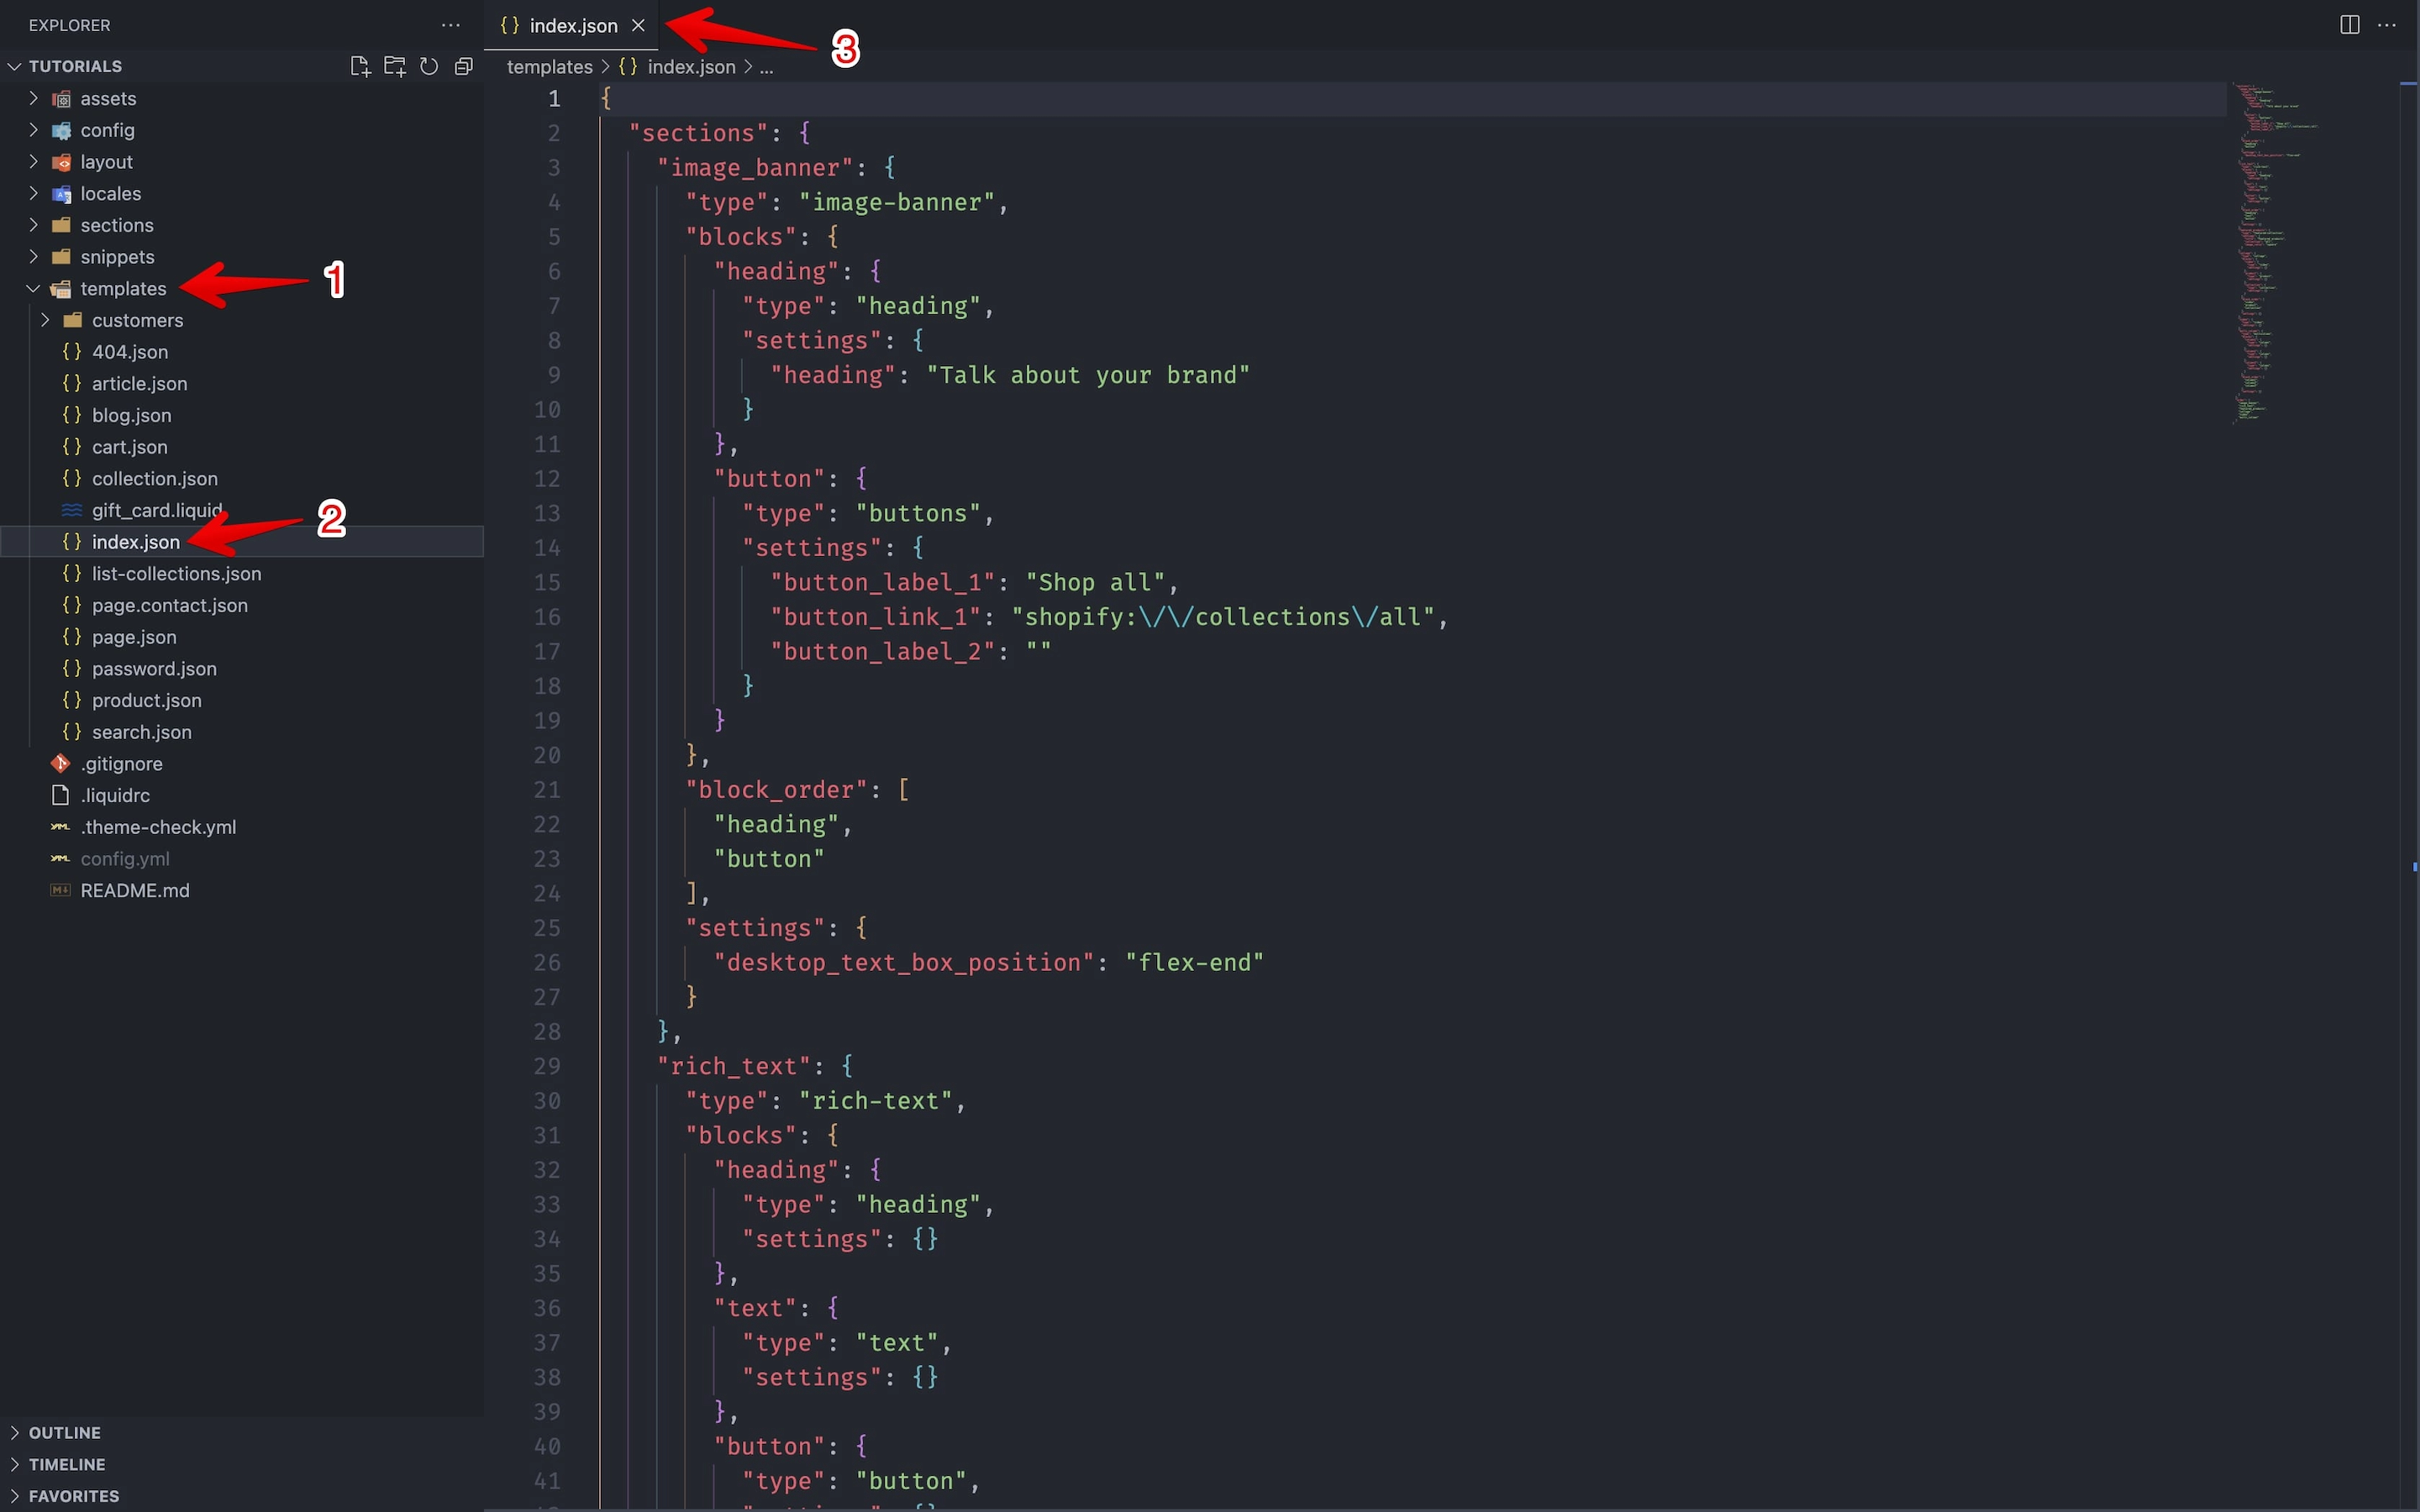The height and width of the screenshot is (1512, 2420).
Task: Click the "block_order" key on line 21
Action: tap(776, 789)
